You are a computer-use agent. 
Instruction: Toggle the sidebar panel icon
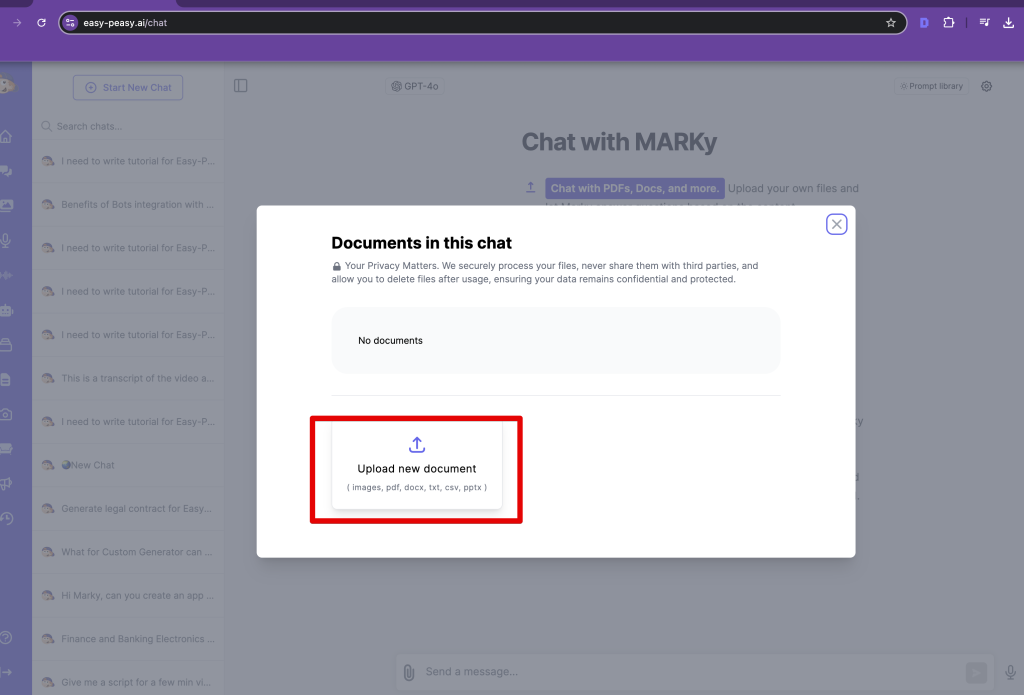(241, 86)
